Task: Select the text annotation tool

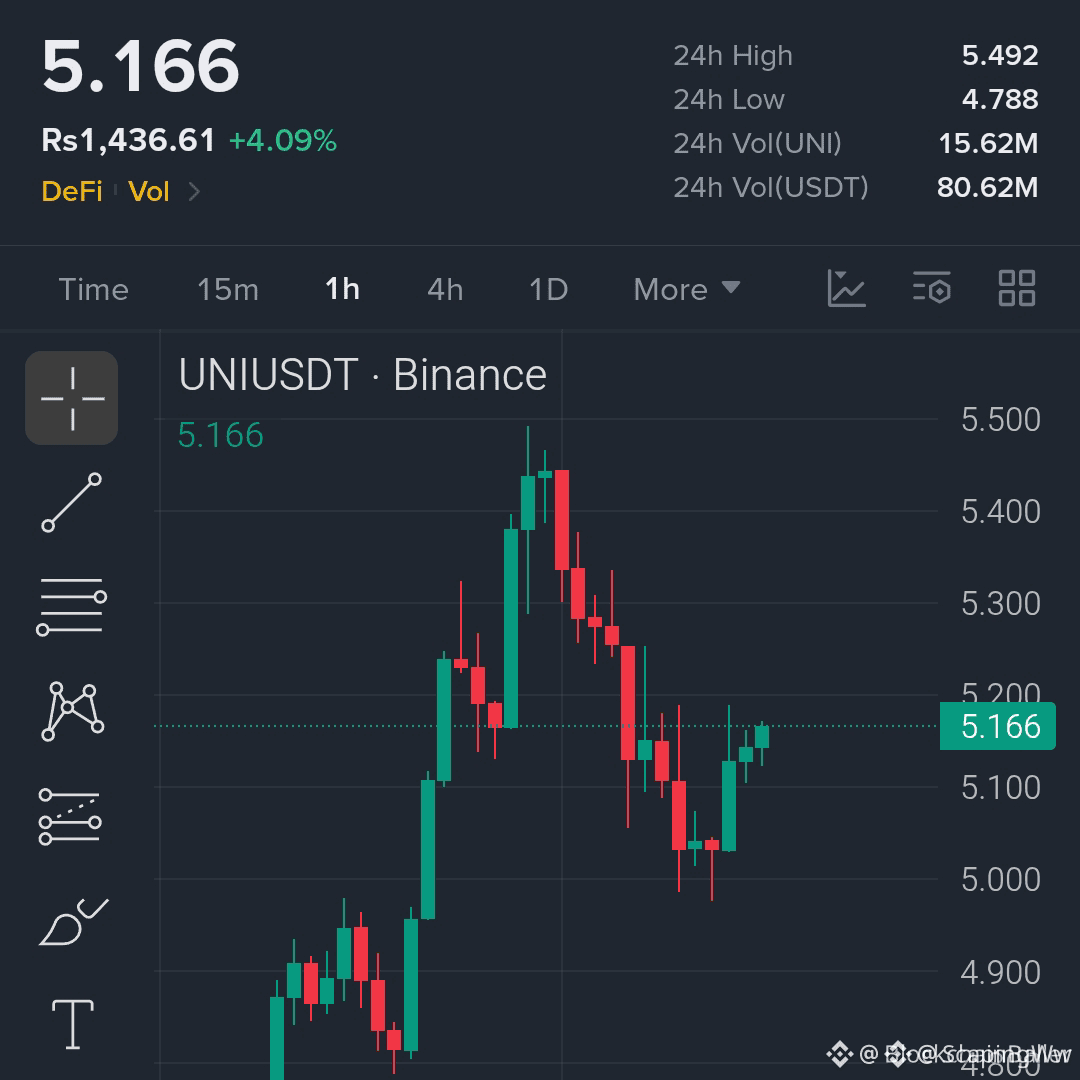Action: pos(73,1024)
